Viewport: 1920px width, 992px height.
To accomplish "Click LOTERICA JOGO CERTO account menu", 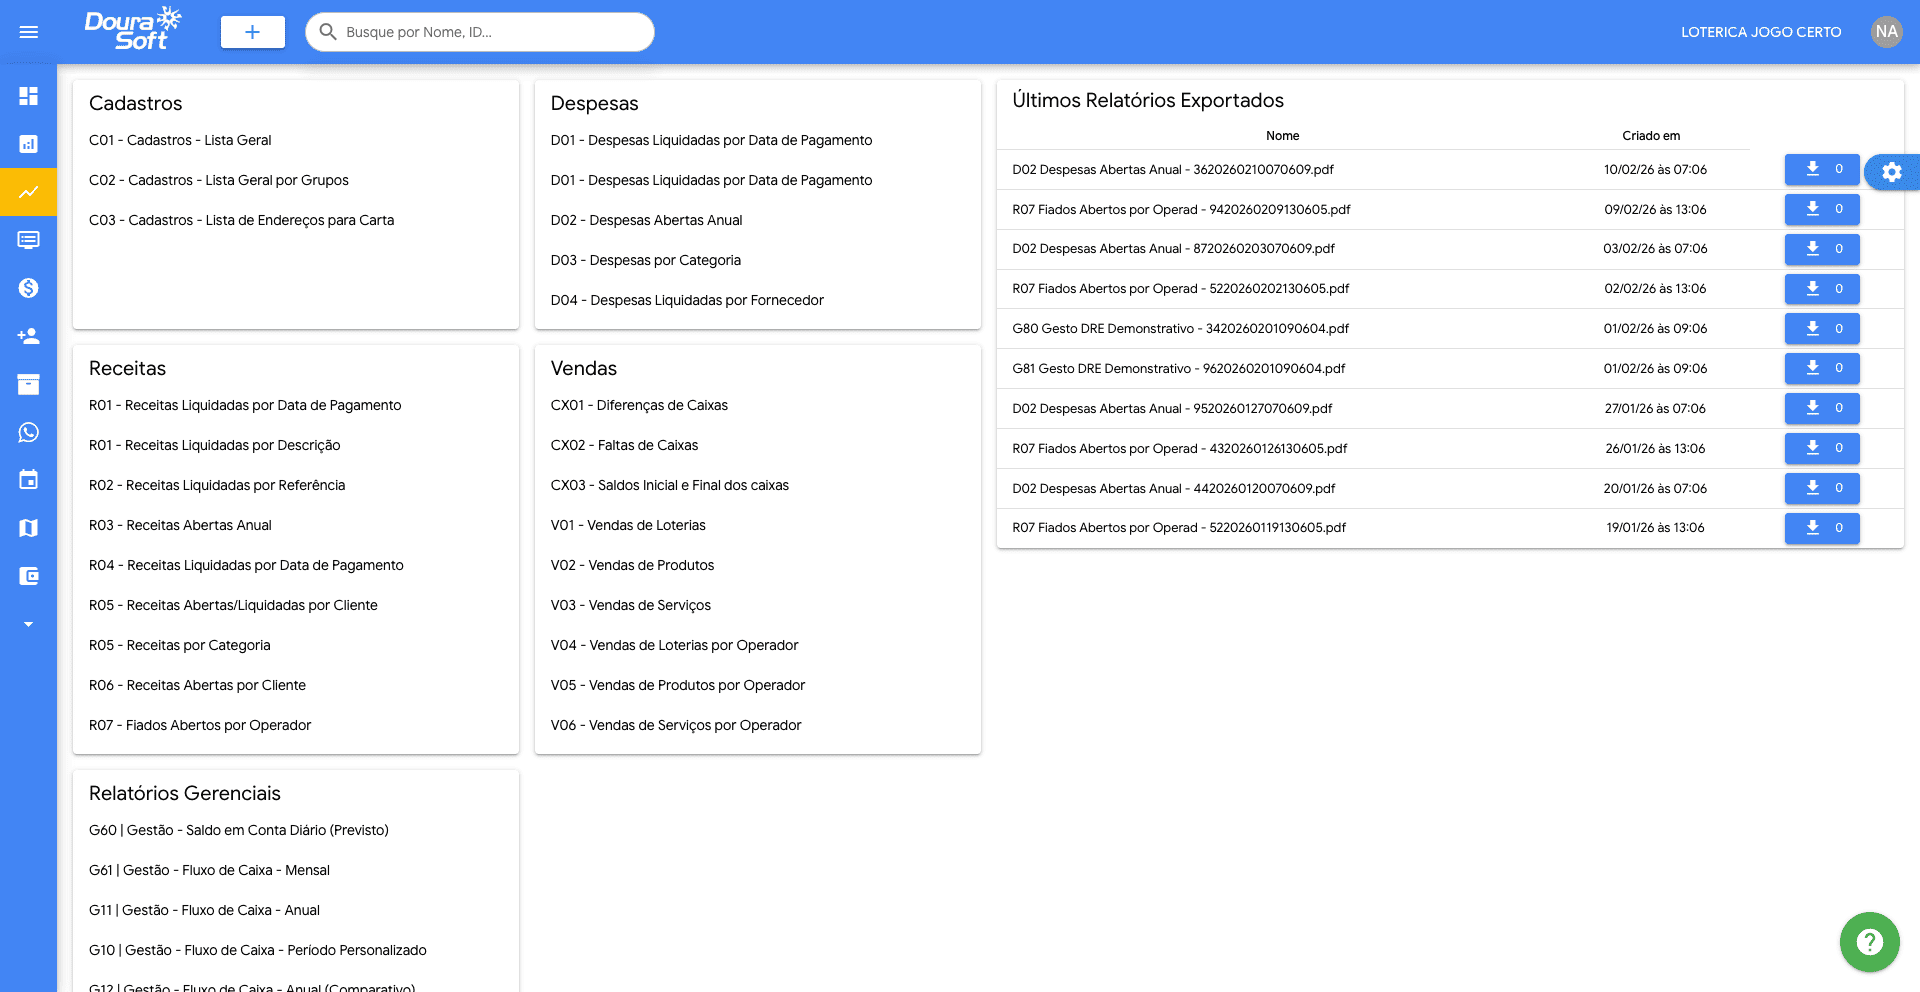I will [x=1761, y=31].
